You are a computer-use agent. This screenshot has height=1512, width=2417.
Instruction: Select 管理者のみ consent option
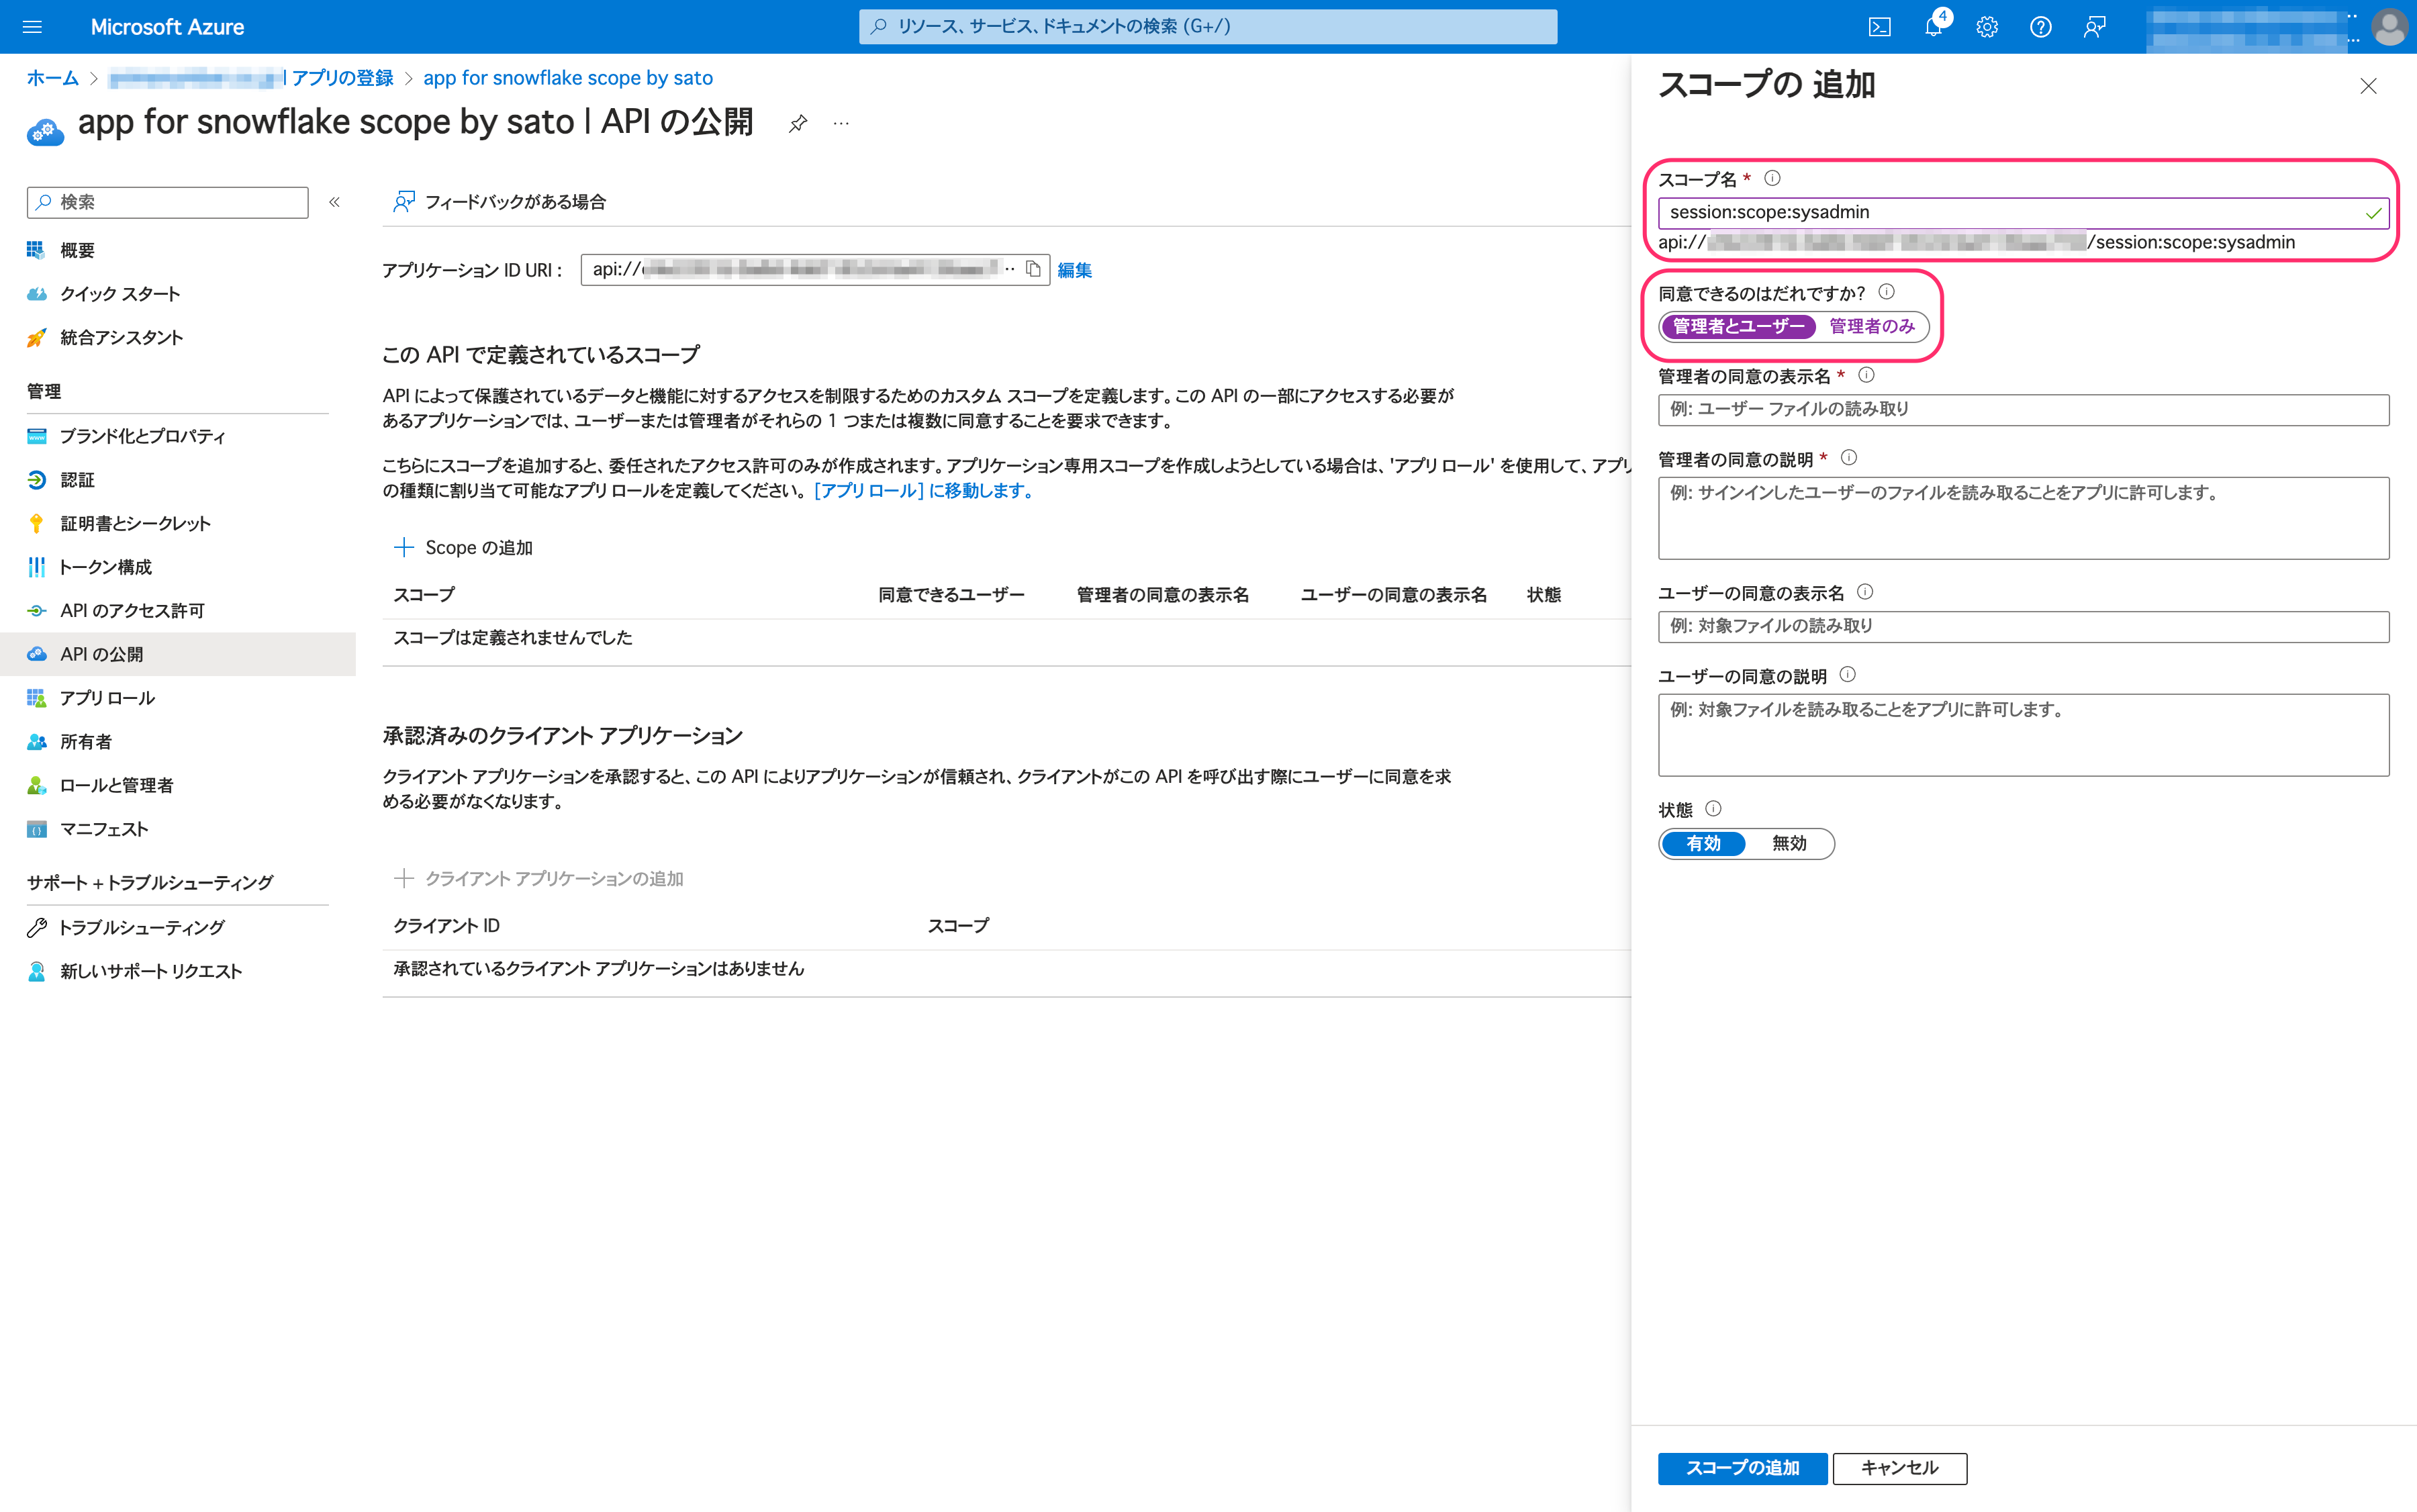click(1872, 327)
